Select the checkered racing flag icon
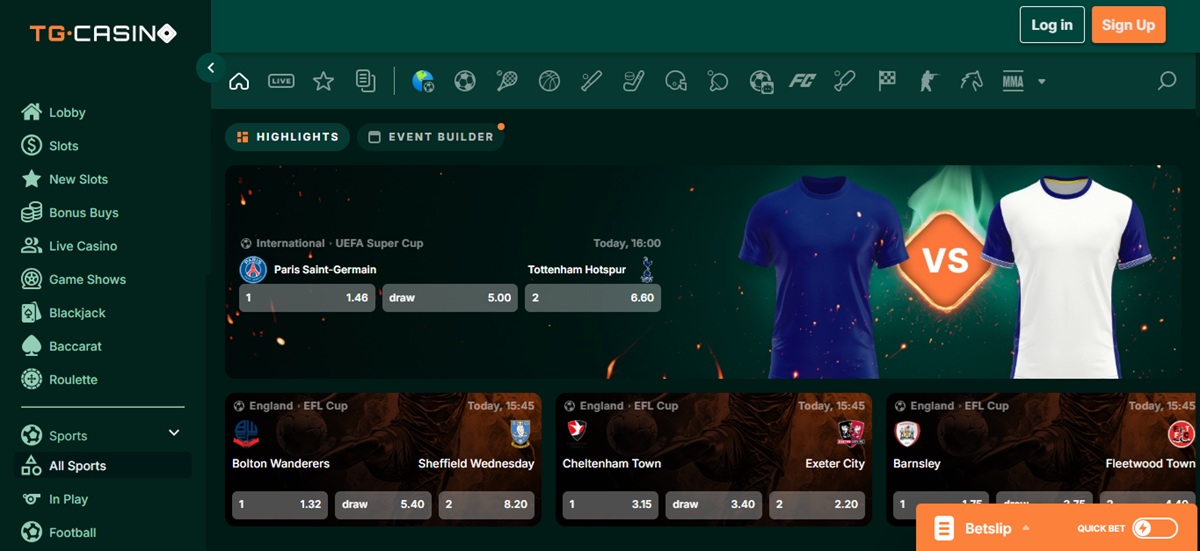 (x=887, y=81)
